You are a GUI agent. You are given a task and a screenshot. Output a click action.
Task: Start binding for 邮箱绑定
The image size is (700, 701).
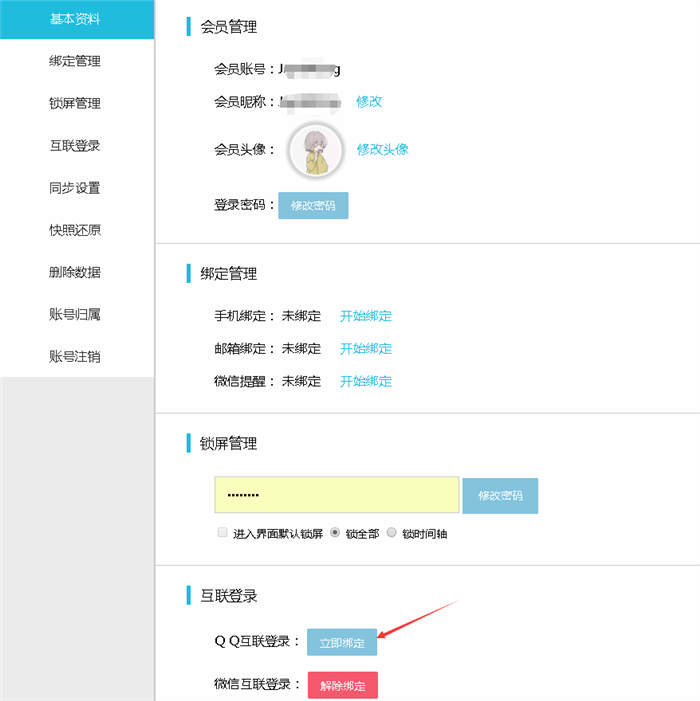366,349
